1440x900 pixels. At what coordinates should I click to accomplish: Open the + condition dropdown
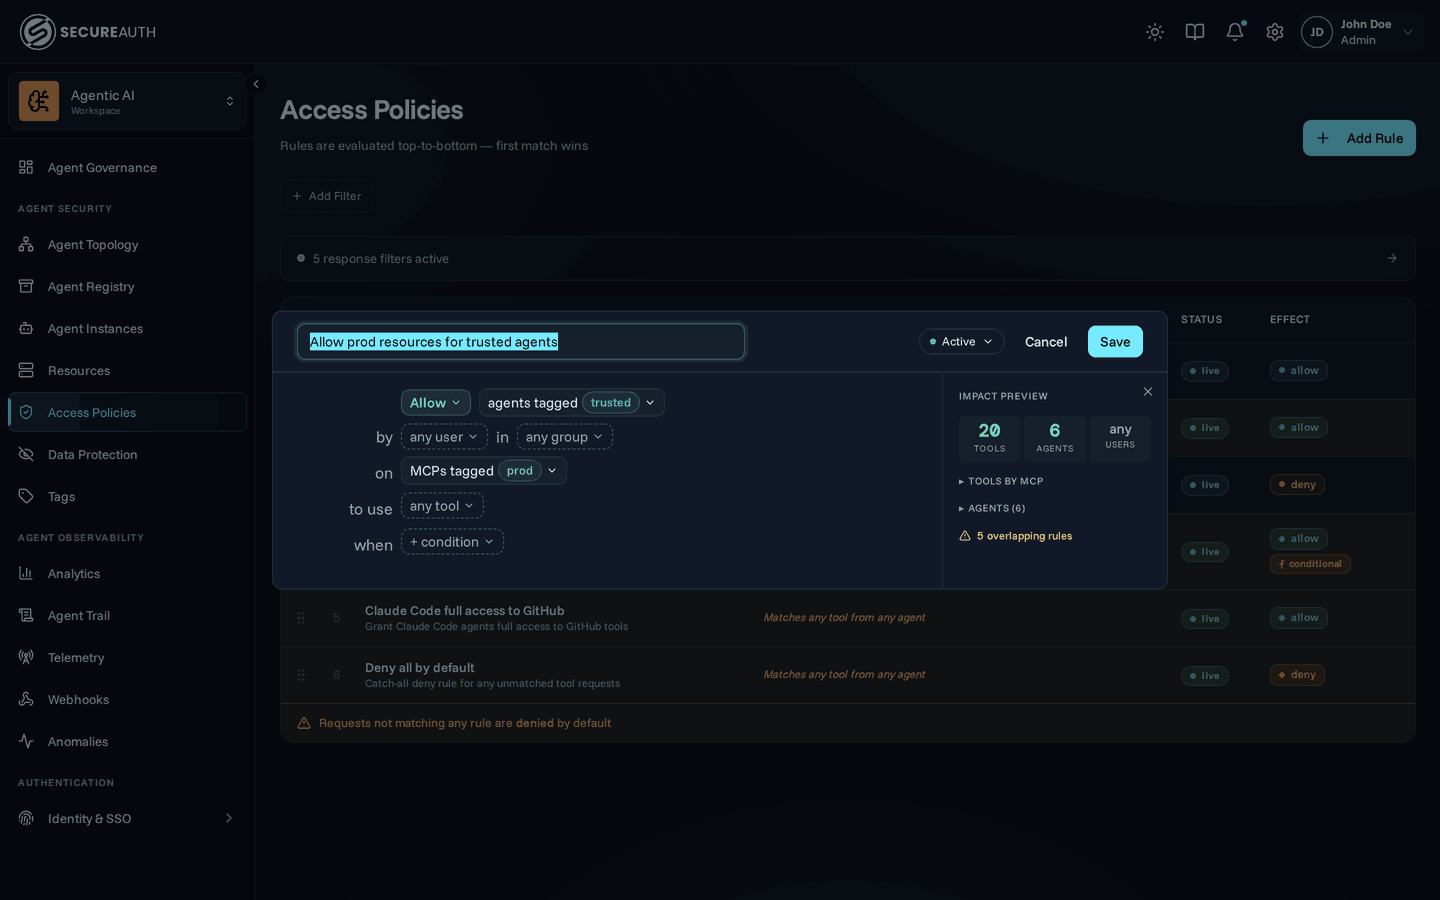[452, 542]
